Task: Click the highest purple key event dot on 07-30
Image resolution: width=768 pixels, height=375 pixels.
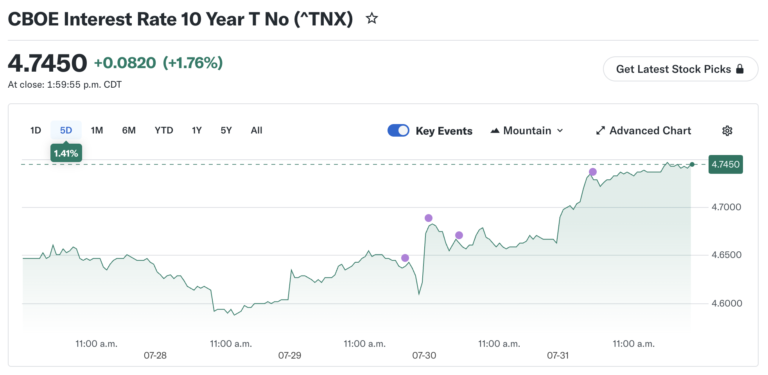Action: click(x=429, y=218)
